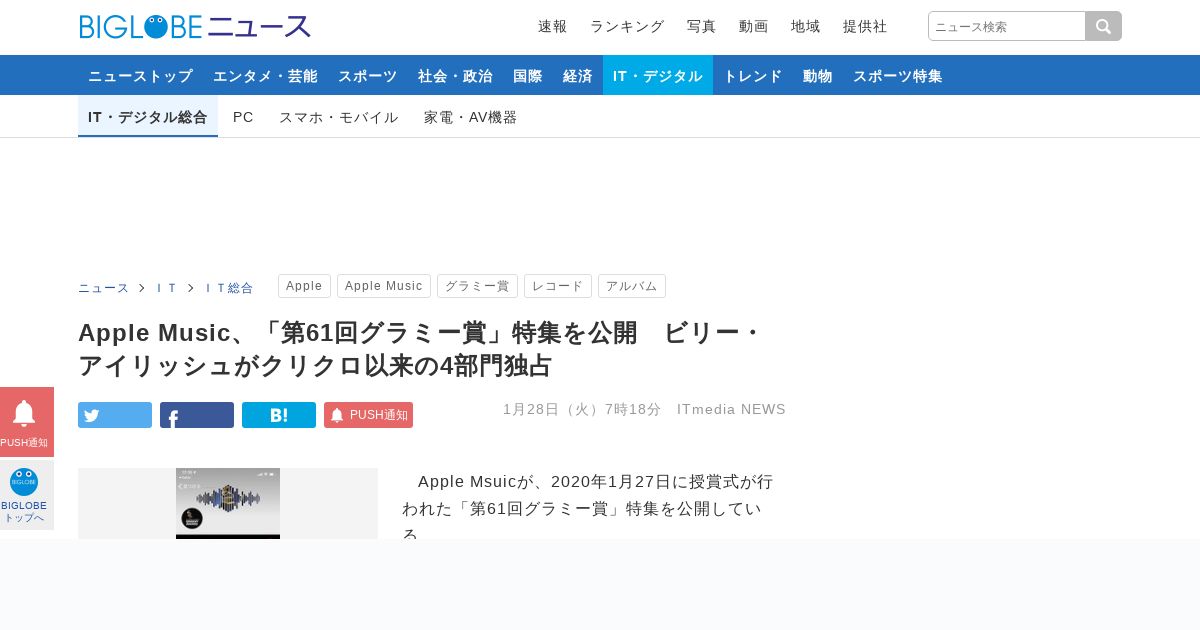
Task: Open 動画 in the top navigation
Action: 753,26
